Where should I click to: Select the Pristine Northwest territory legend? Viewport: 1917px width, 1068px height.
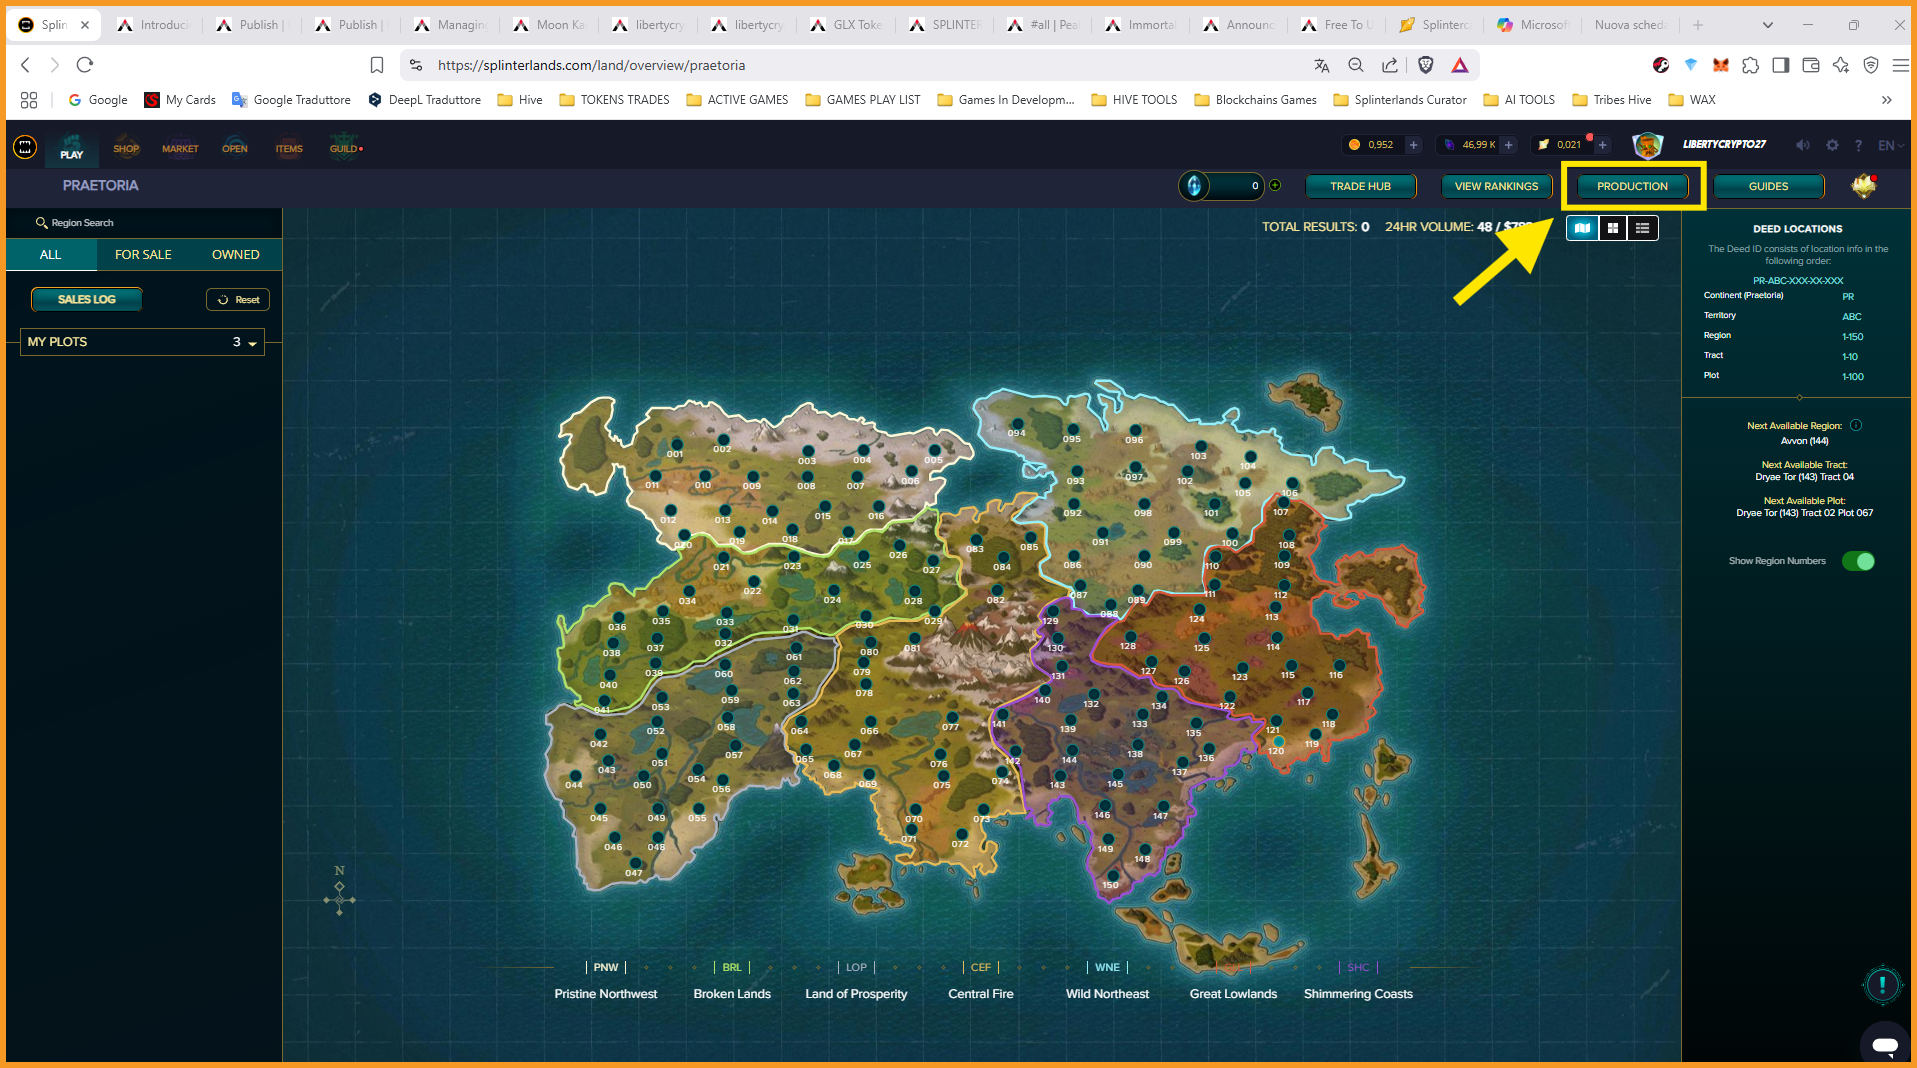[606, 981]
